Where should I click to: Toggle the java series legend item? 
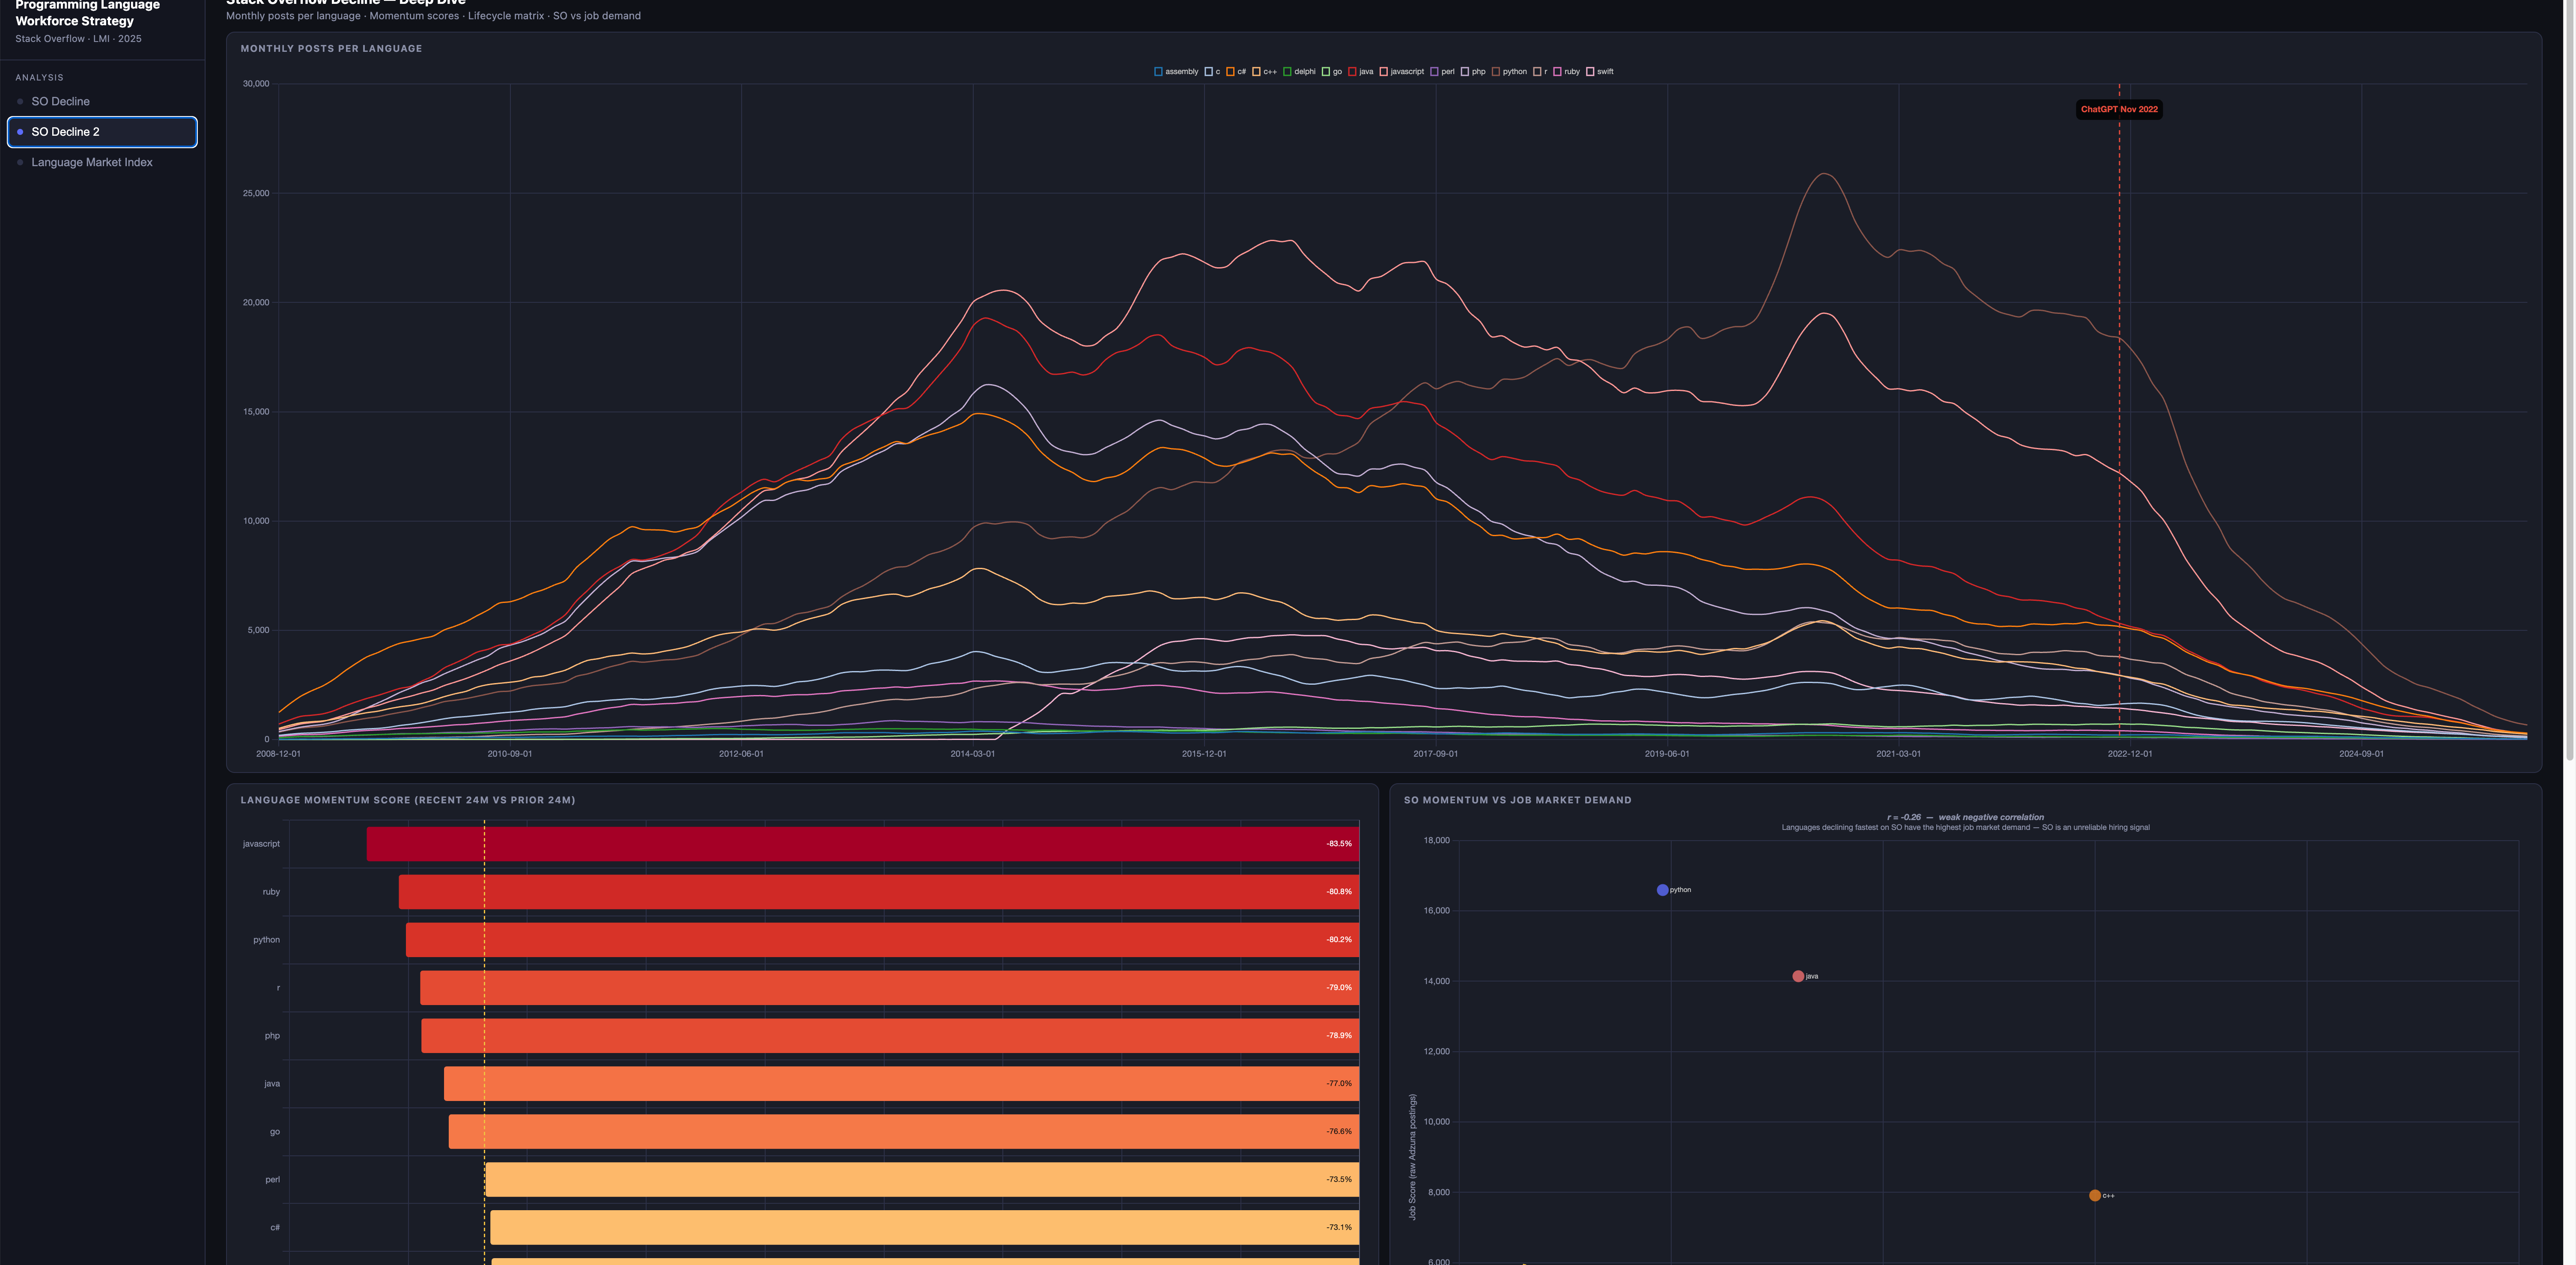[1361, 72]
